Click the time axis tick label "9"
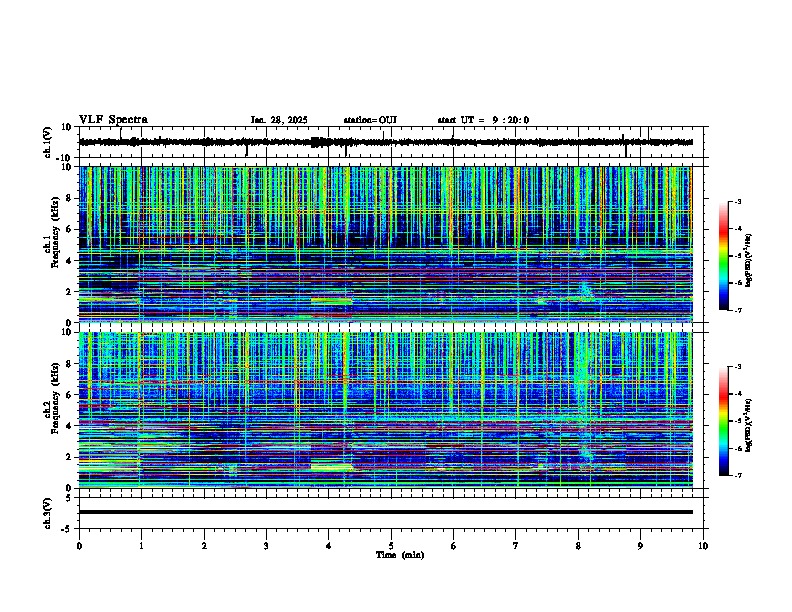The image size is (792, 612). 640,546
